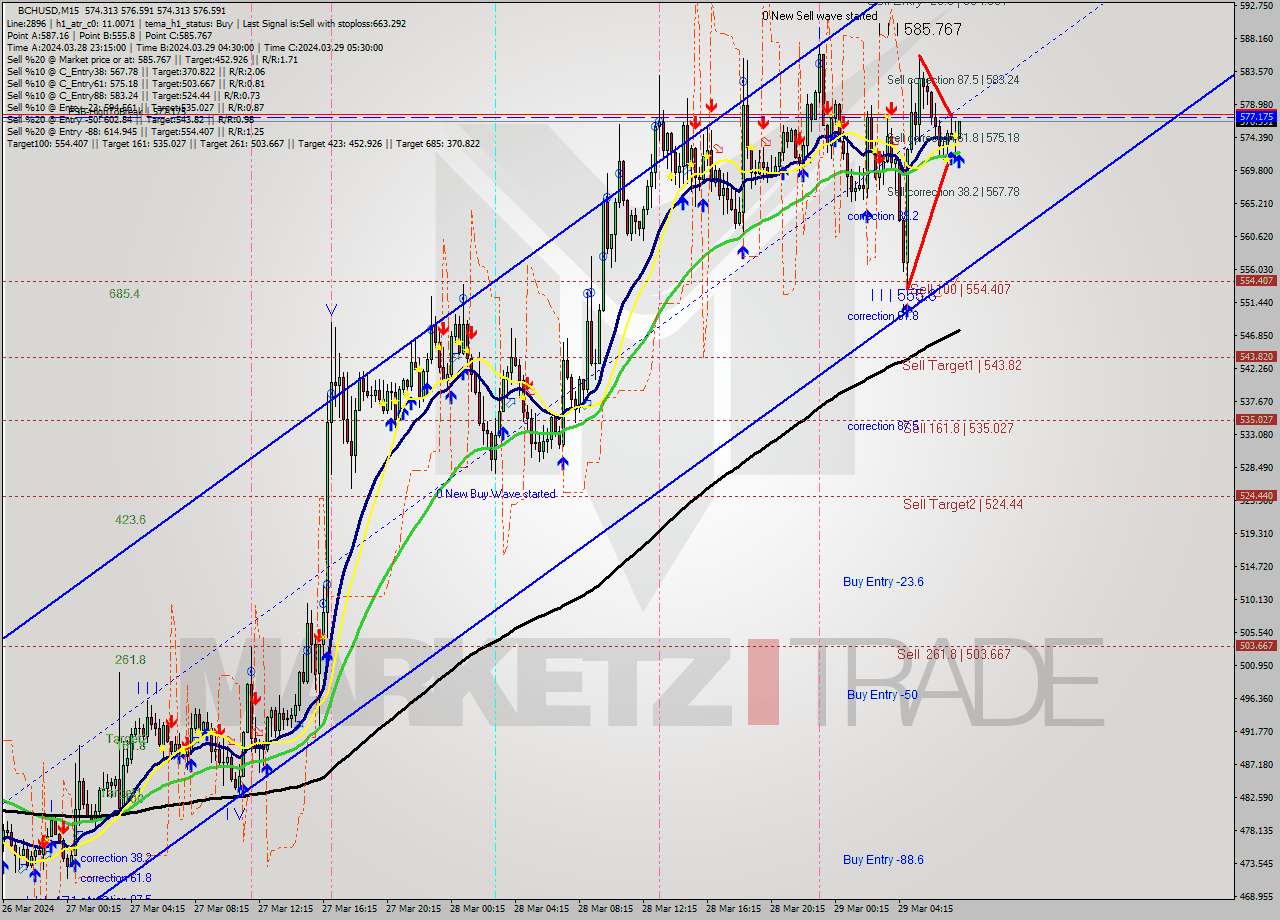Select the green '261.8' Fibonacci label
This screenshot has width=1280, height=920.
point(130,659)
